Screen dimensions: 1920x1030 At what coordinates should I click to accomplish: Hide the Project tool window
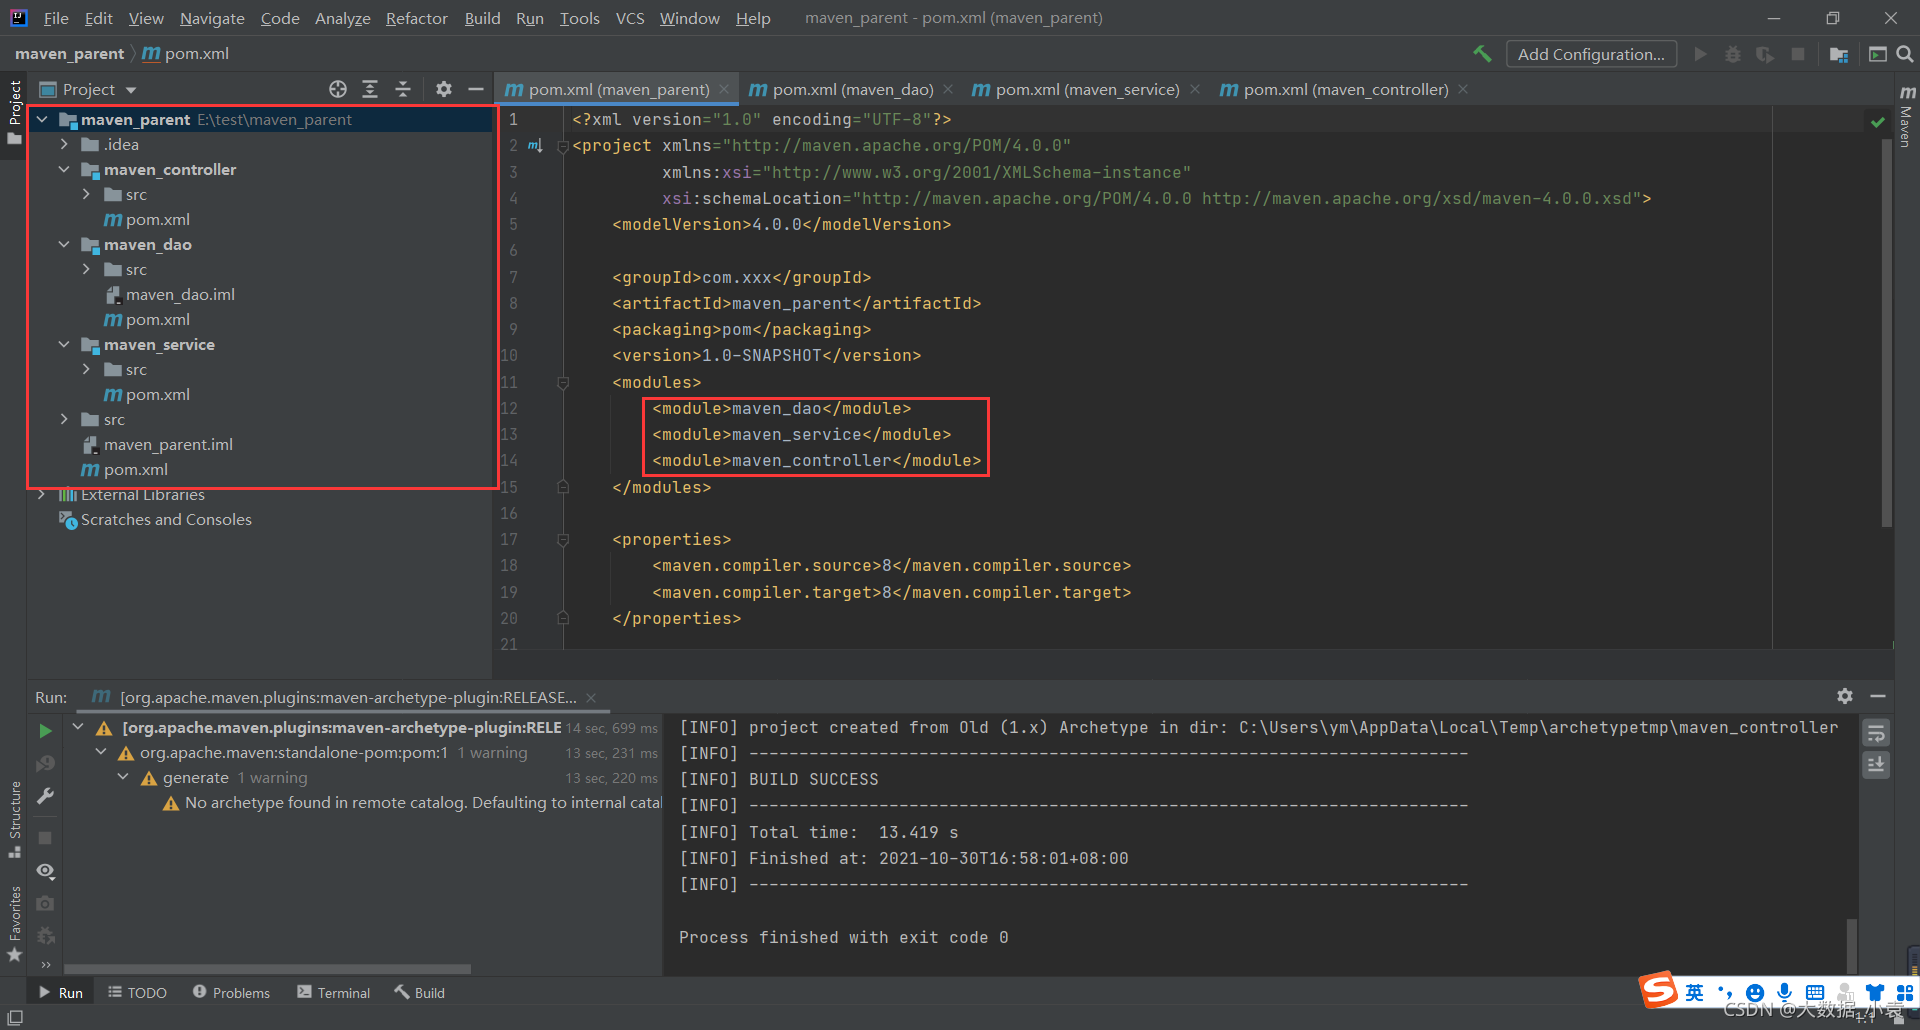click(476, 89)
